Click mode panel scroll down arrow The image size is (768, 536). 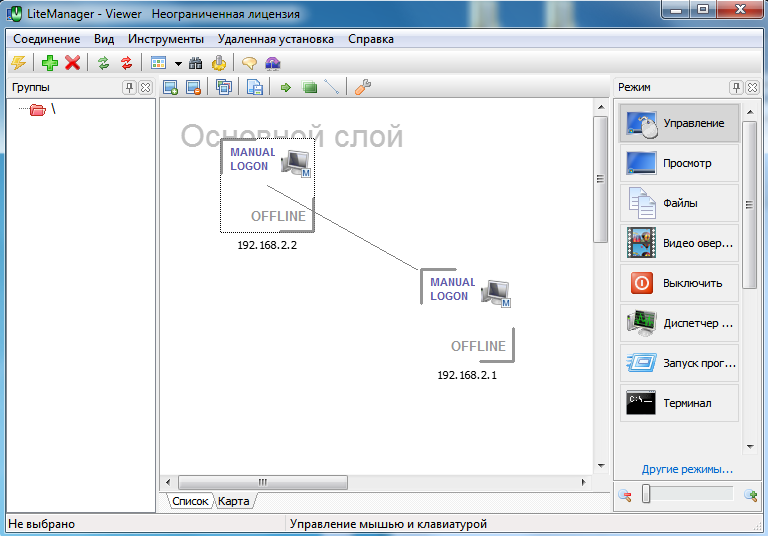tap(750, 446)
